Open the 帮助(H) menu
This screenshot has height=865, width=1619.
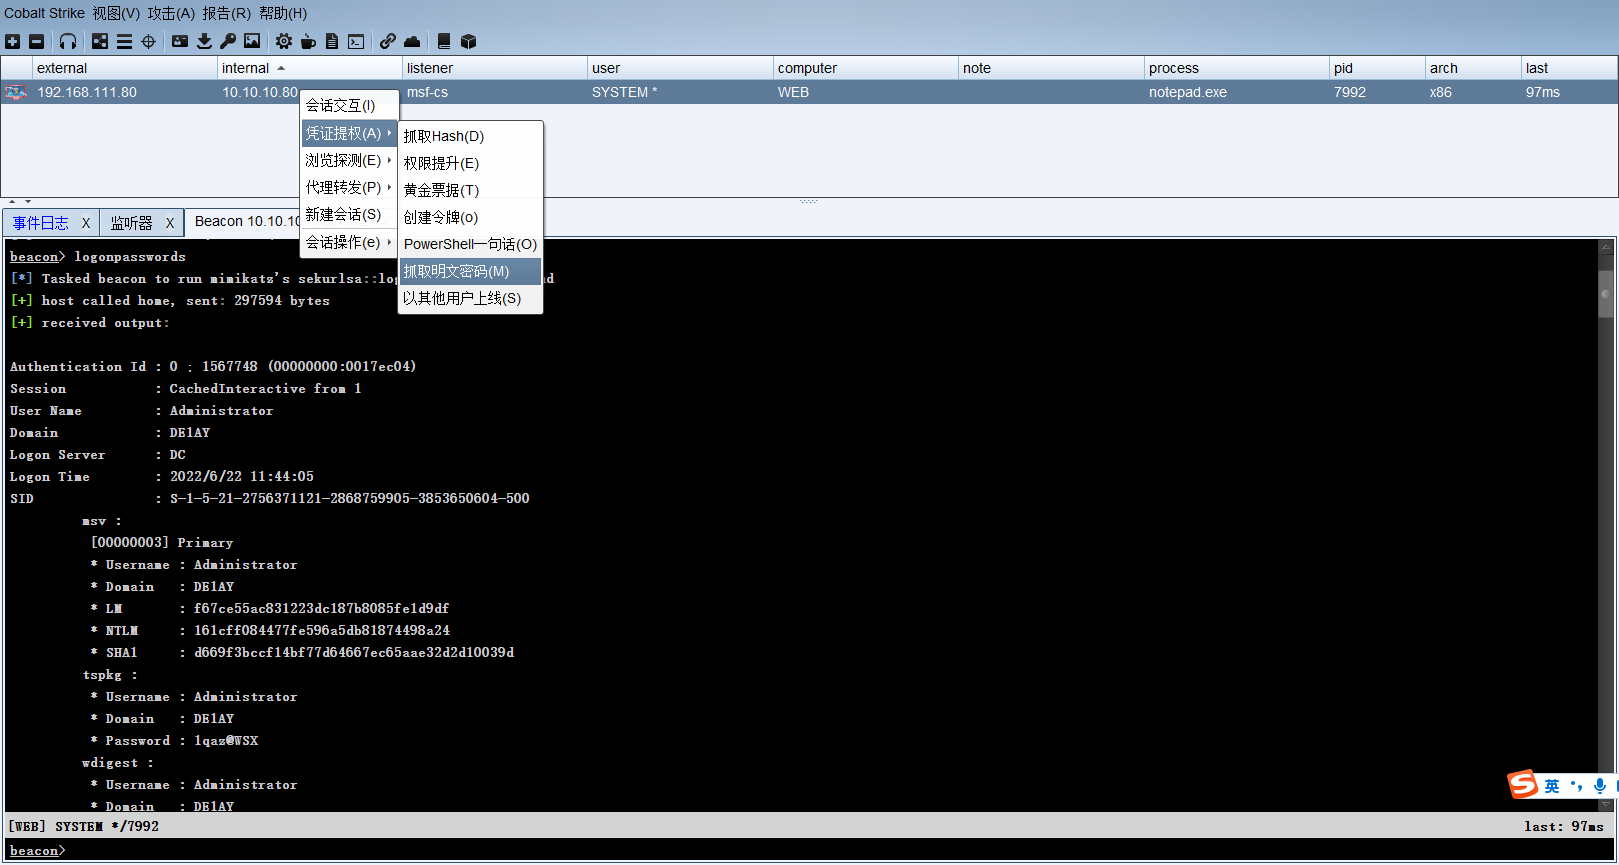click(x=283, y=13)
